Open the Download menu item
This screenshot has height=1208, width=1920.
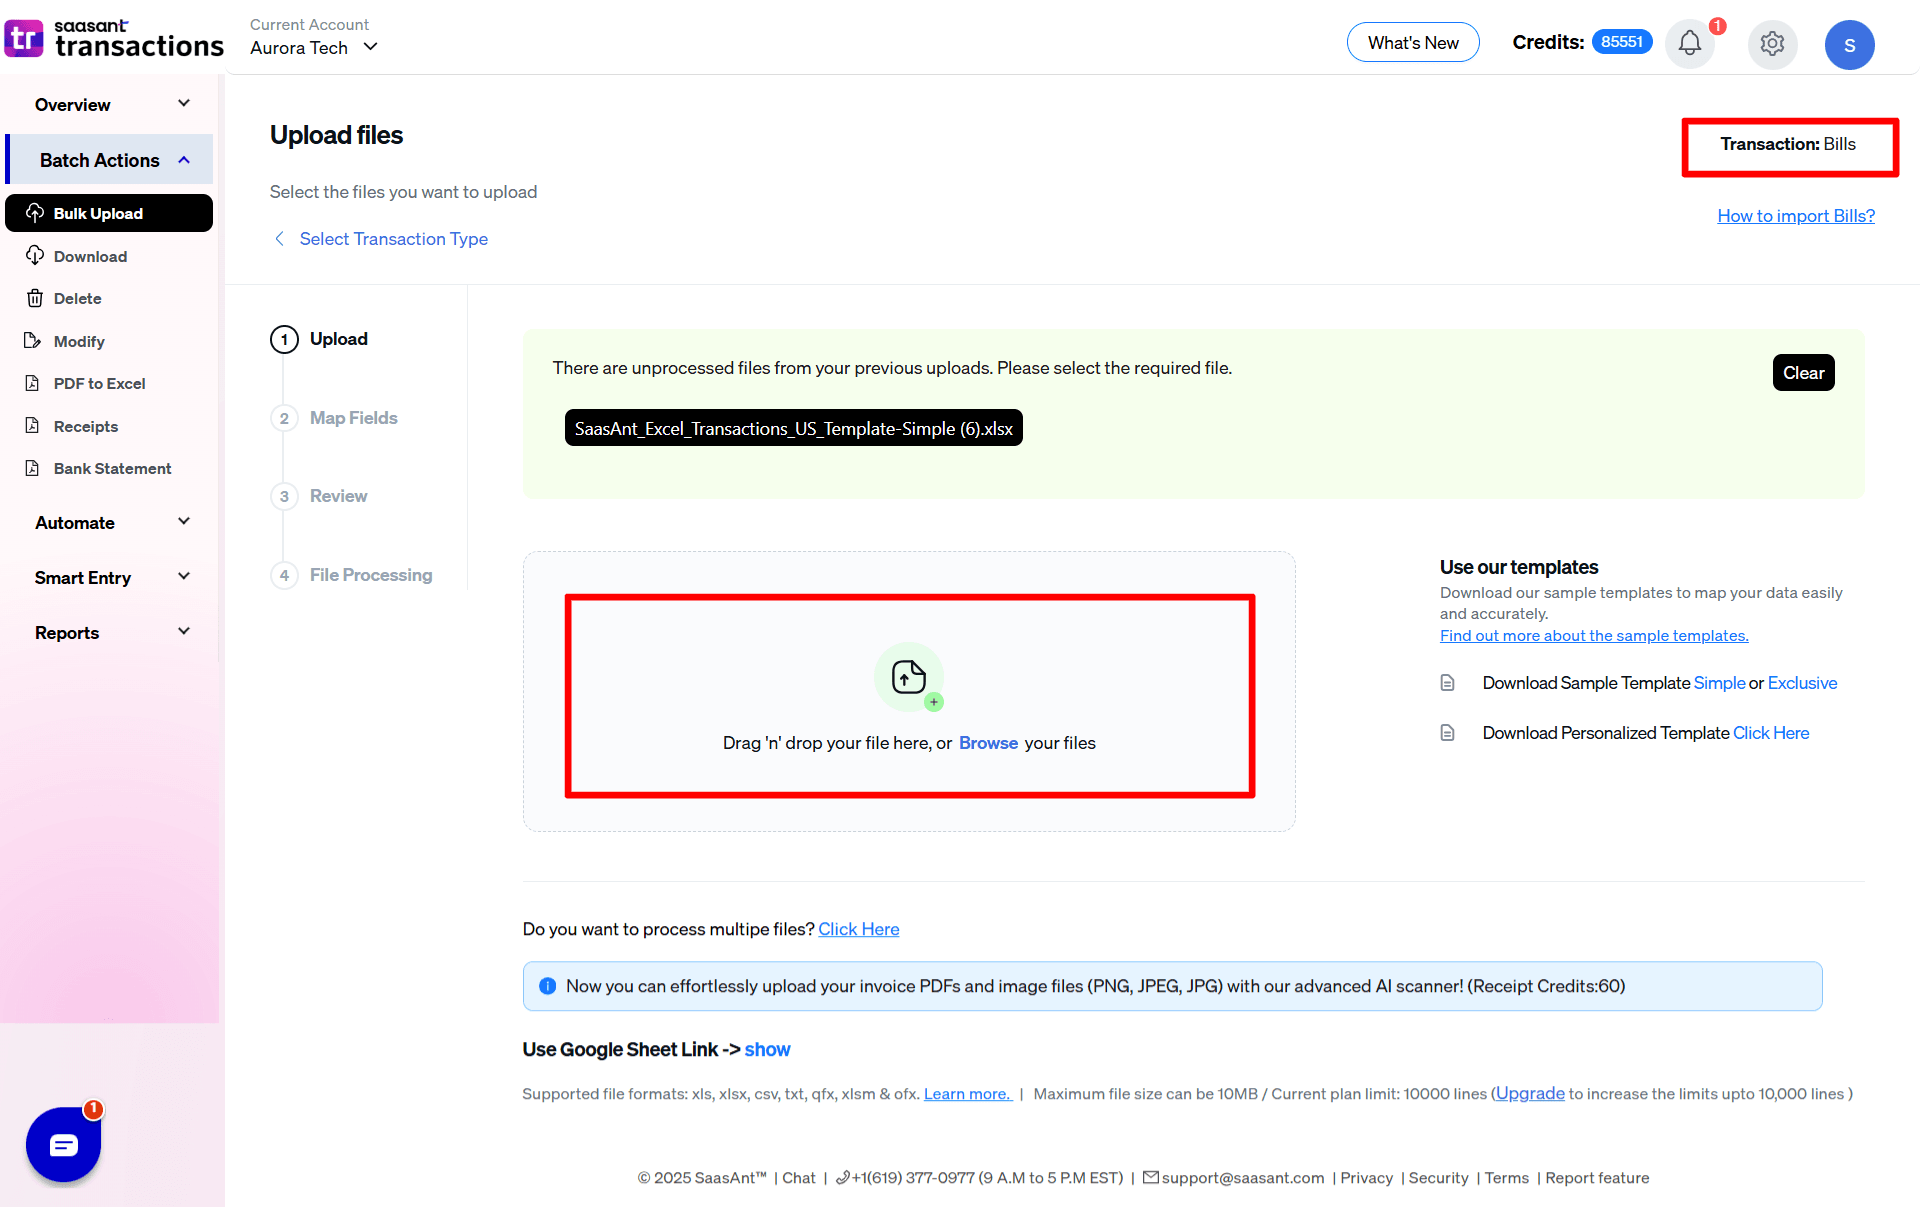coord(90,256)
